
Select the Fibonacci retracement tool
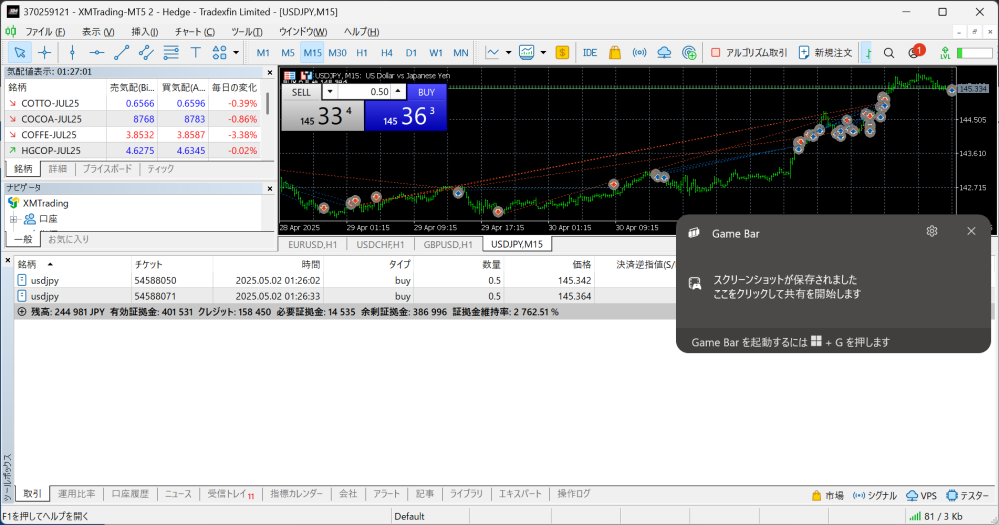point(171,53)
